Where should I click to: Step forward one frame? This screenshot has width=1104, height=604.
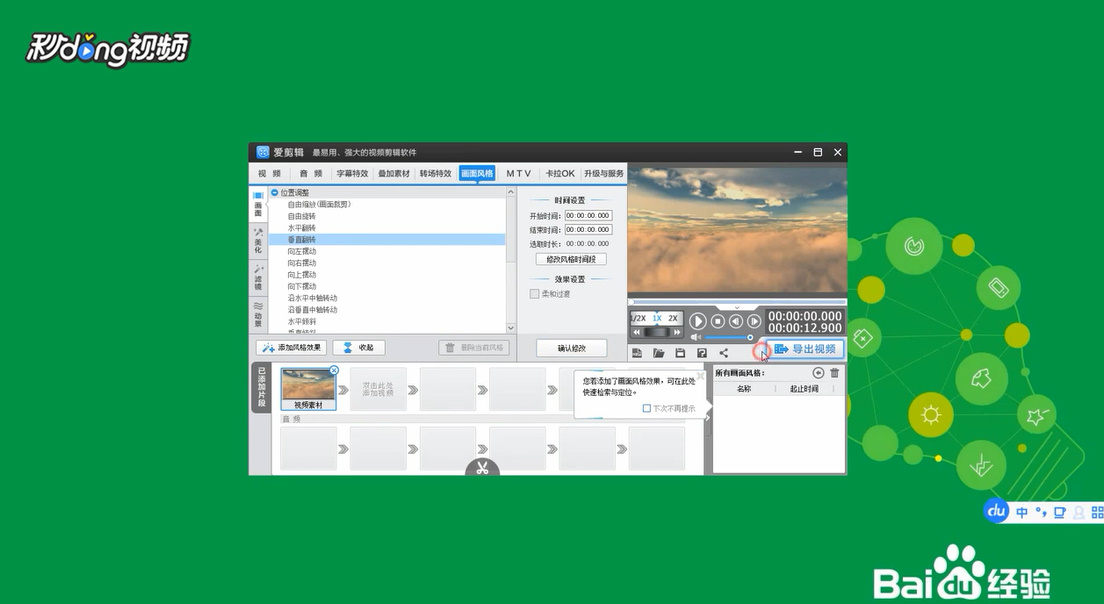point(754,322)
